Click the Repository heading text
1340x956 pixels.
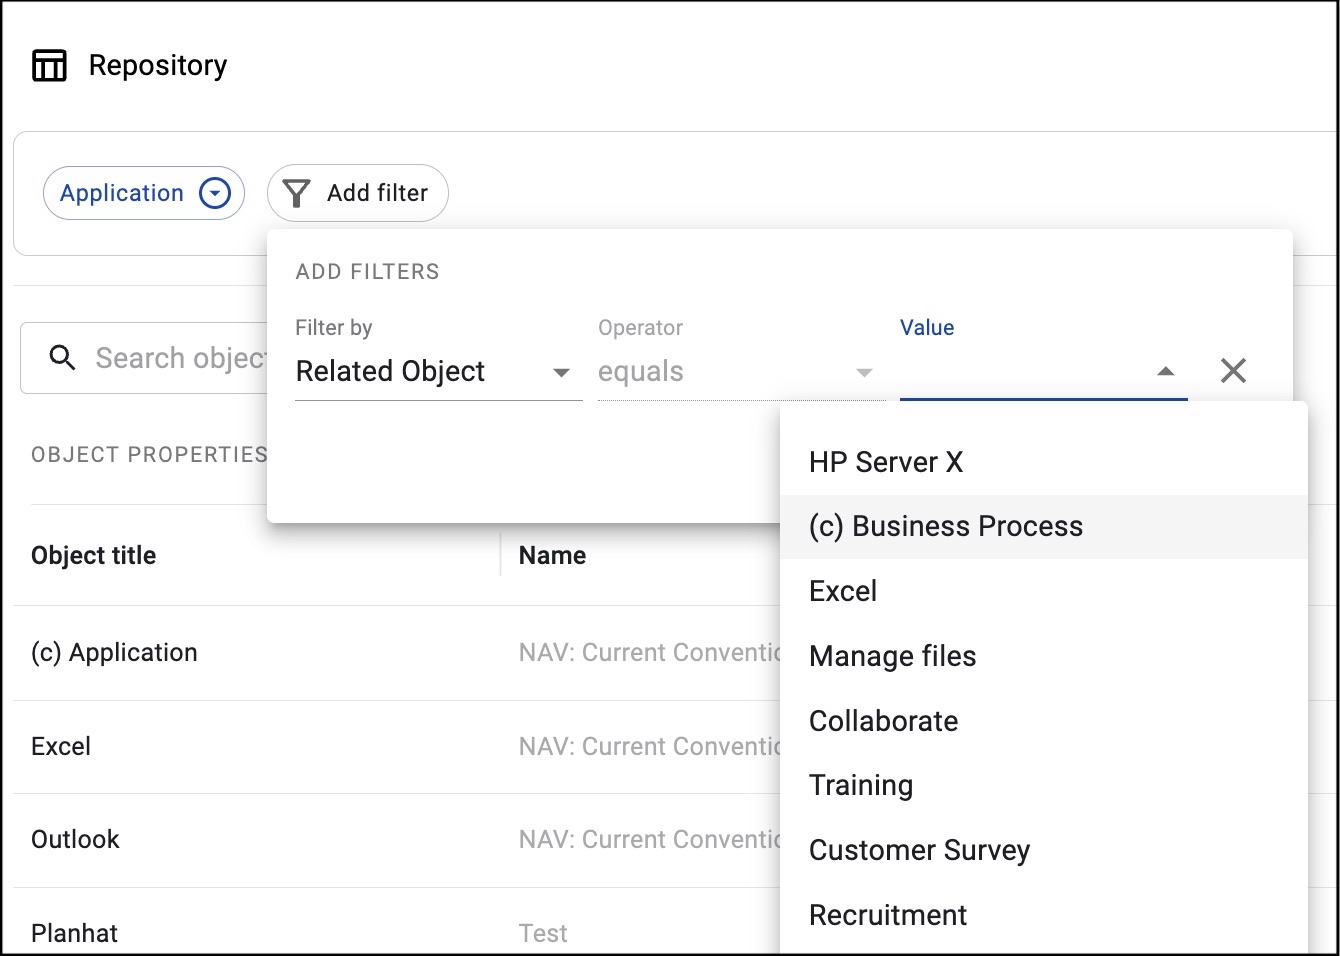pos(158,66)
